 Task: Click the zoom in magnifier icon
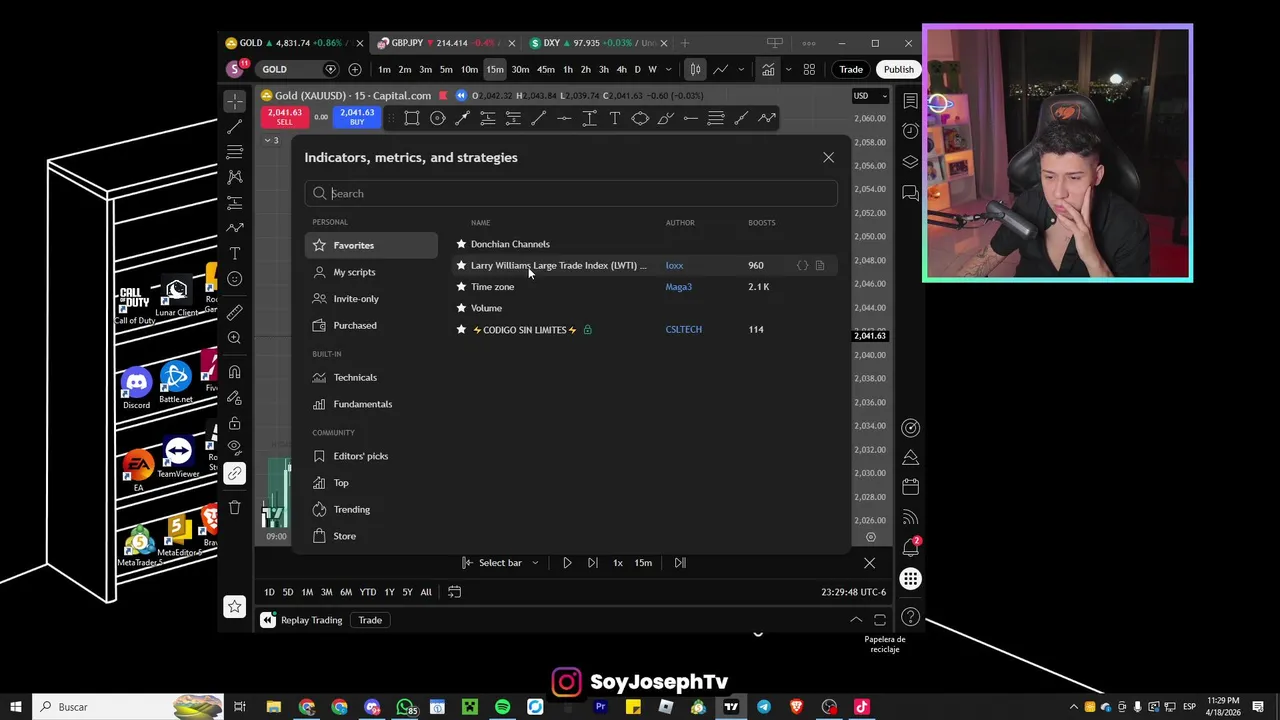[x=234, y=338]
